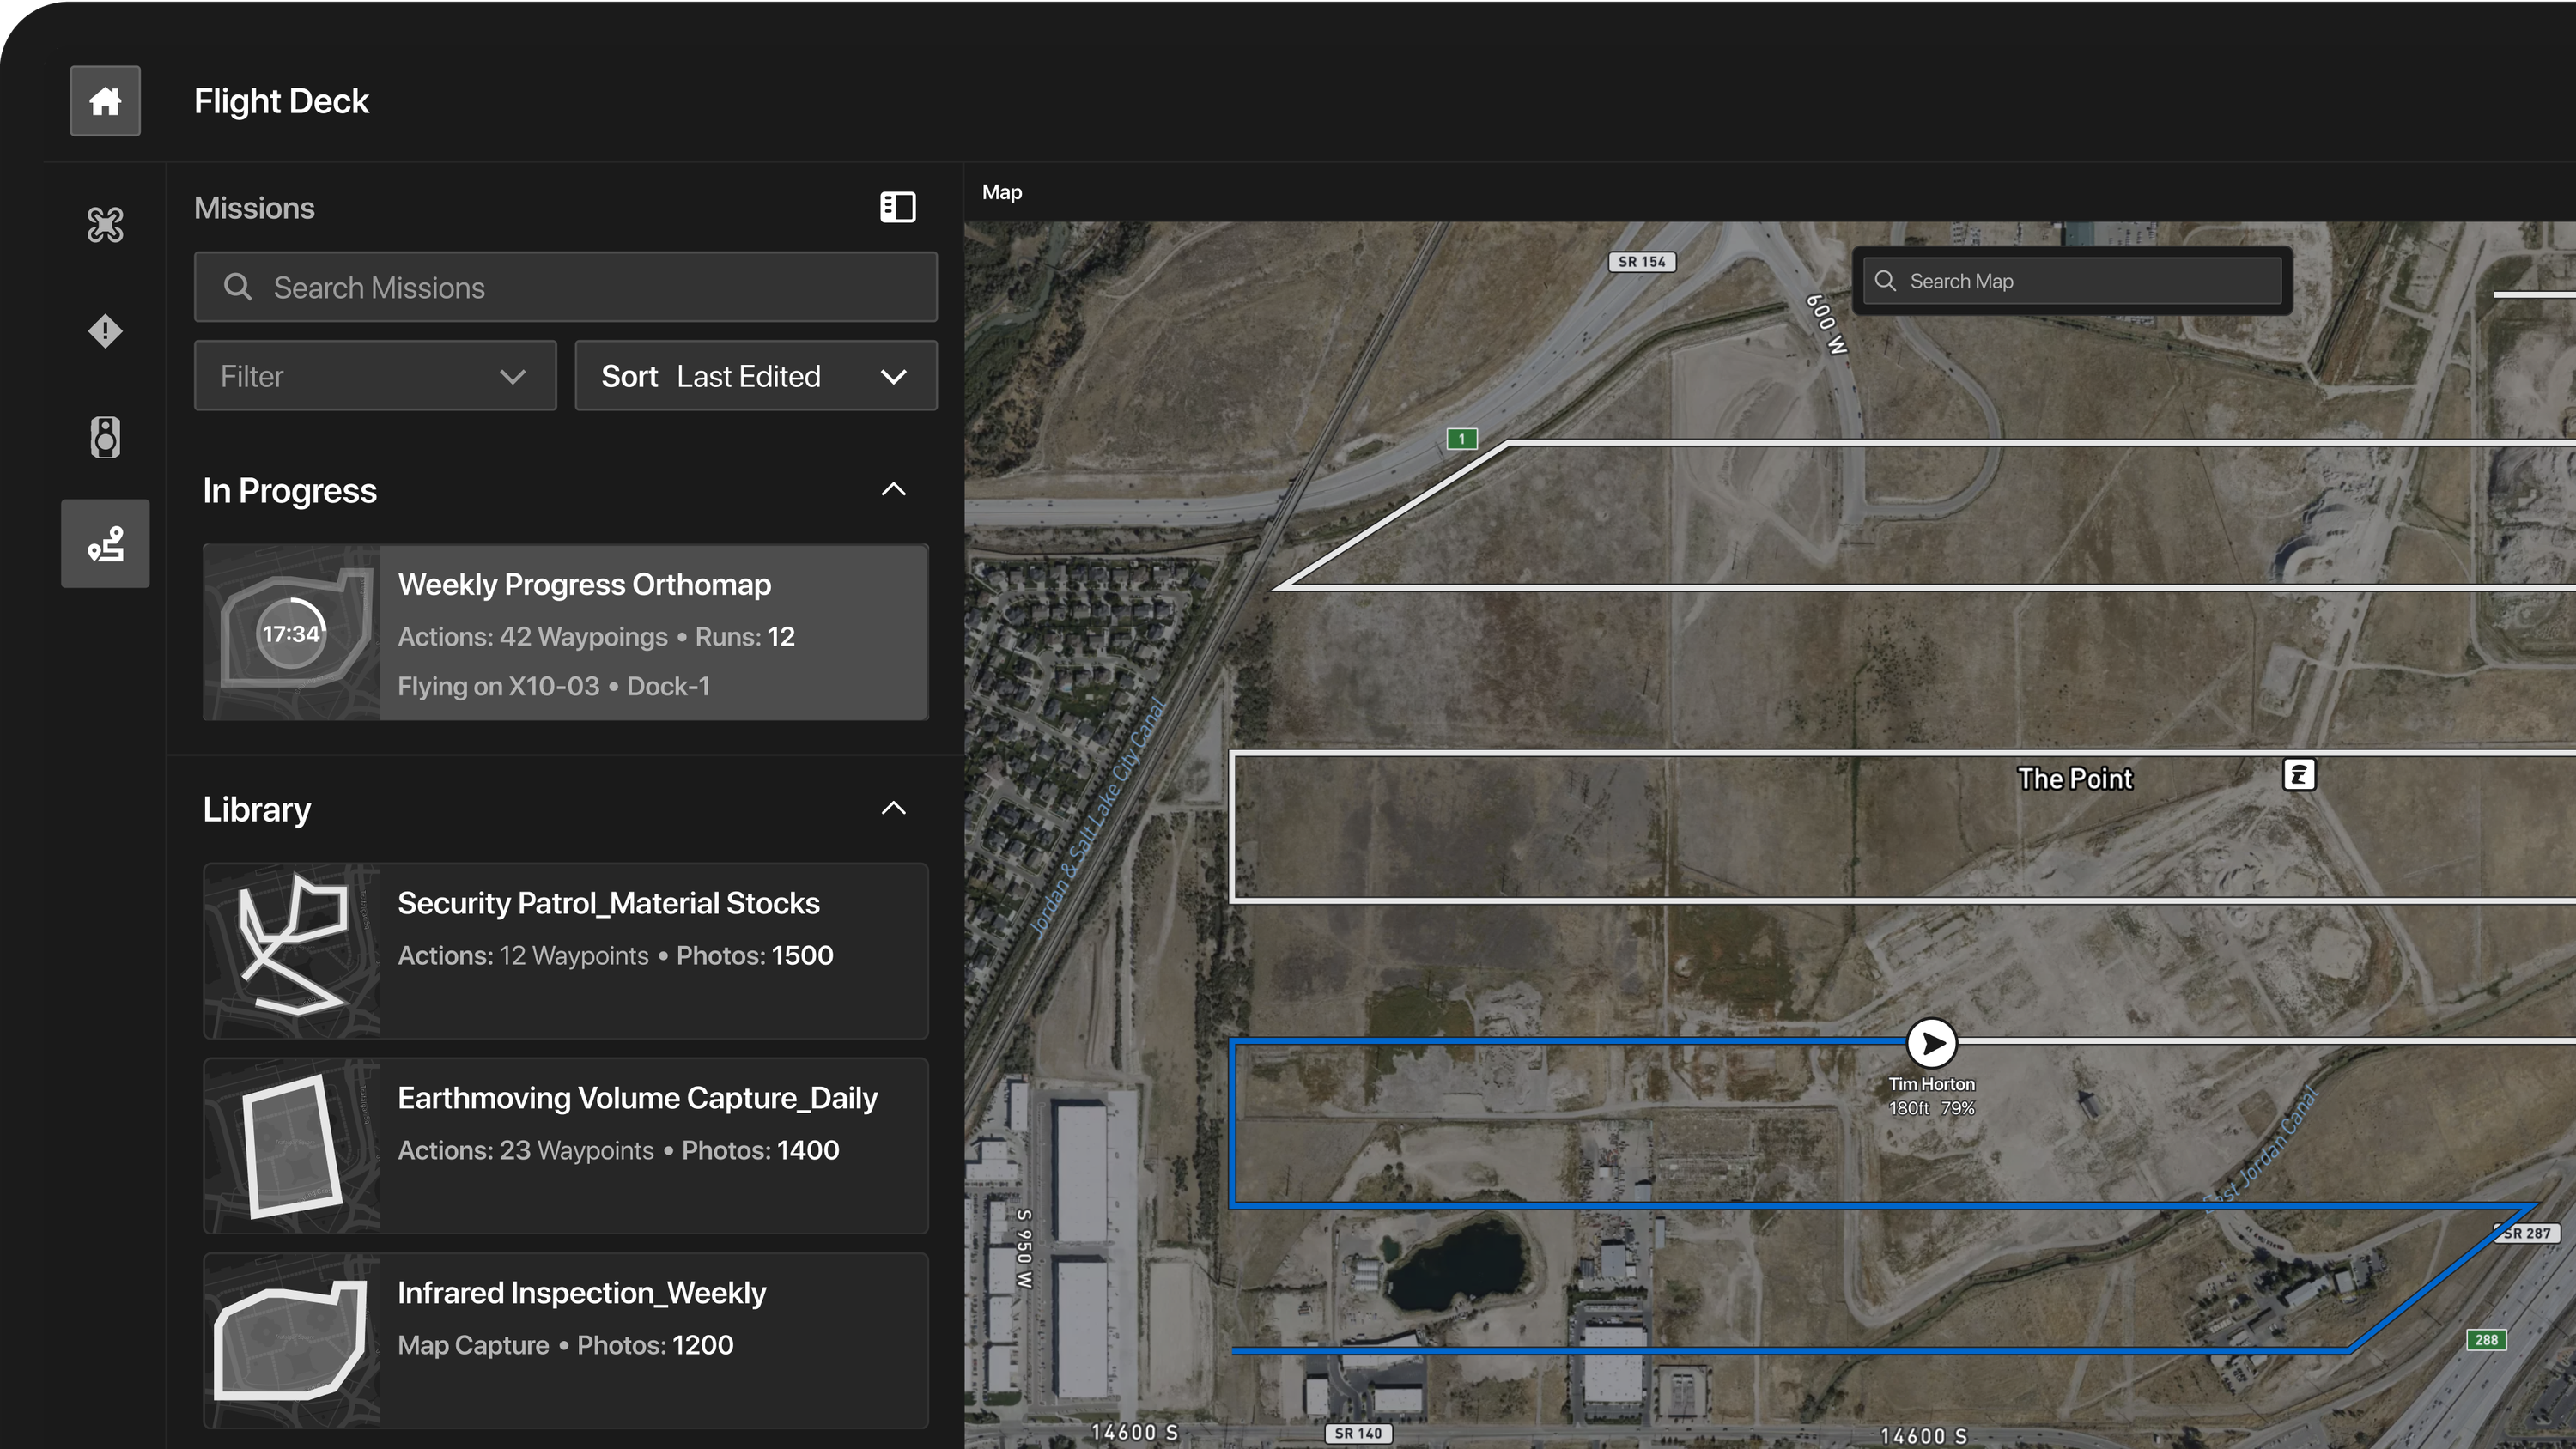Click the Flight Deck title
Screen dimensions: 2576x1449
(x=281, y=101)
